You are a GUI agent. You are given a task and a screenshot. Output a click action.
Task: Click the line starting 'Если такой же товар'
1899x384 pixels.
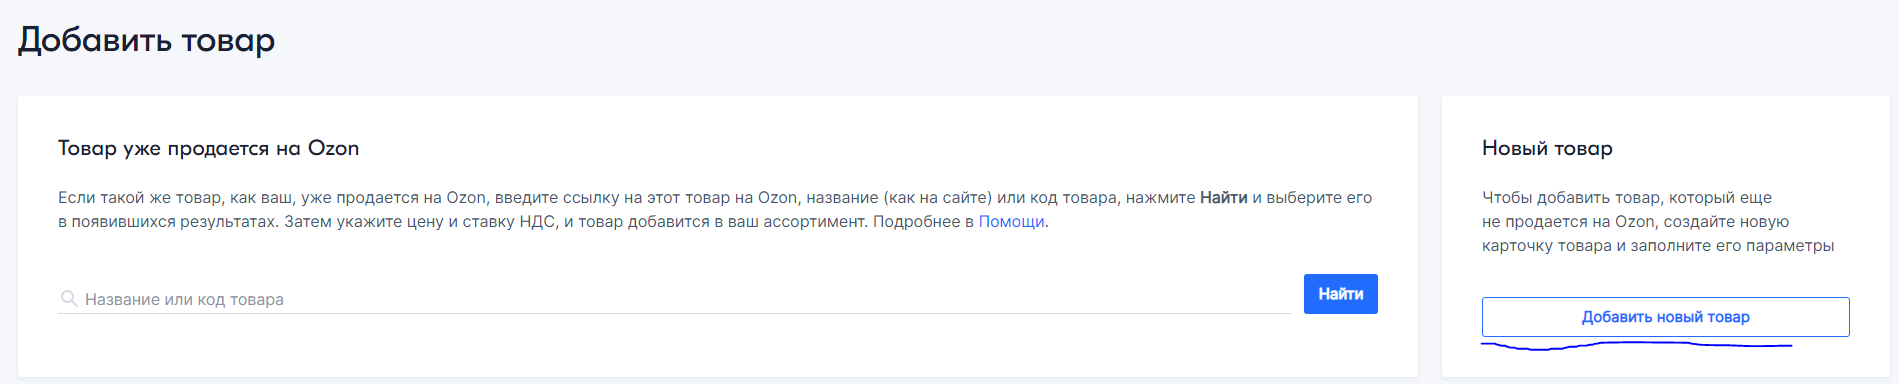tap(715, 198)
